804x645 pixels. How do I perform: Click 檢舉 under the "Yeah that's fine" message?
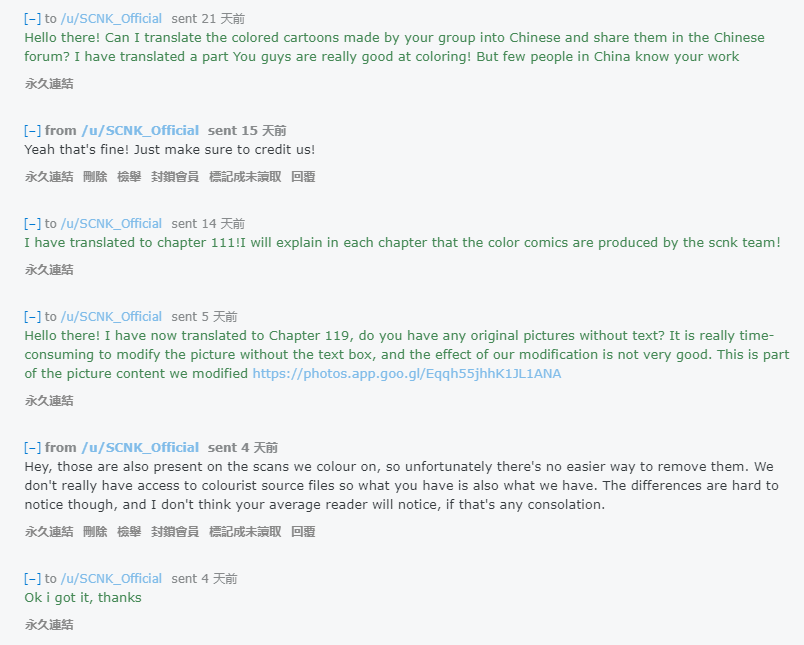click(x=129, y=177)
